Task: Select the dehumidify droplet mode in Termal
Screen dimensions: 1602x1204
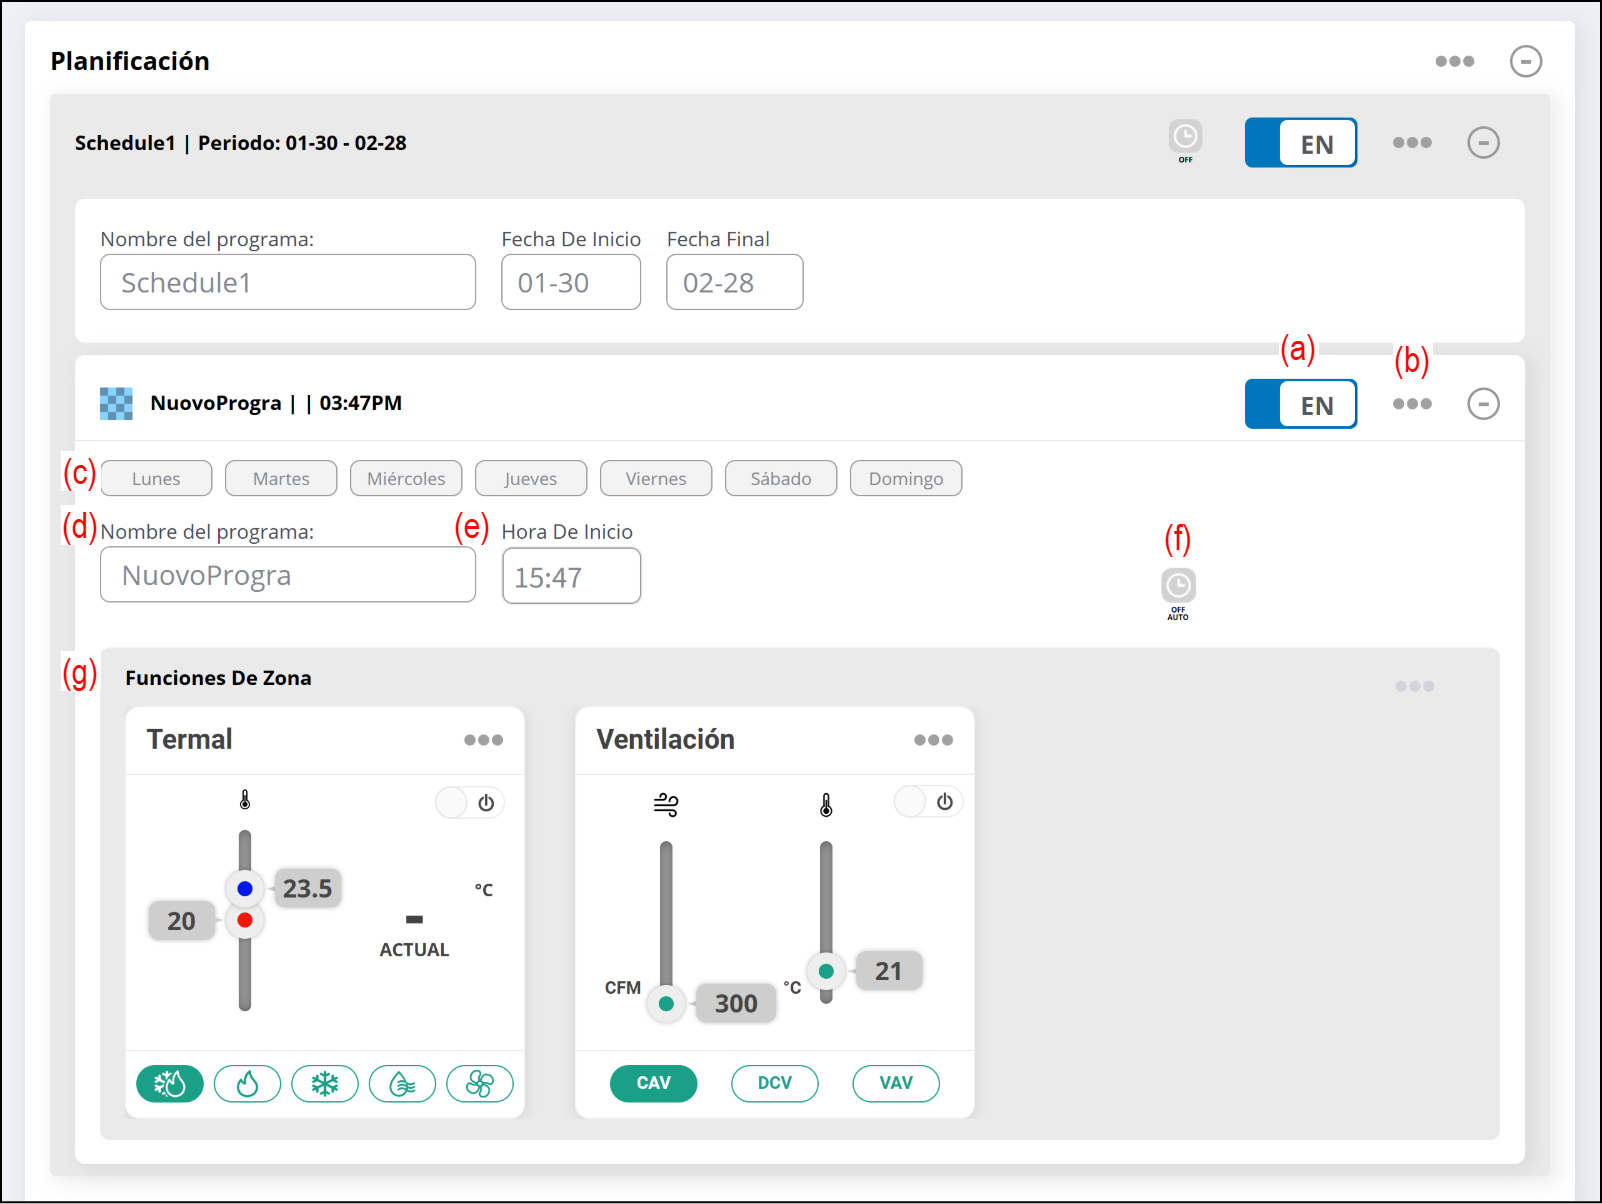Action: pyautogui.click(x=402, y=1083)
